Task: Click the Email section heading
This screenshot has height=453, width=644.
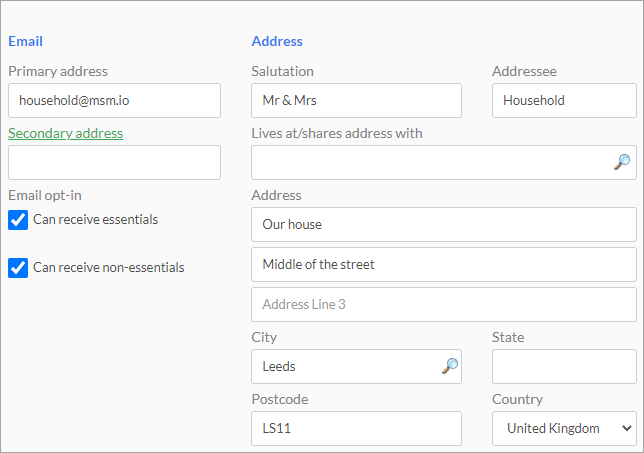Action: 25,41
